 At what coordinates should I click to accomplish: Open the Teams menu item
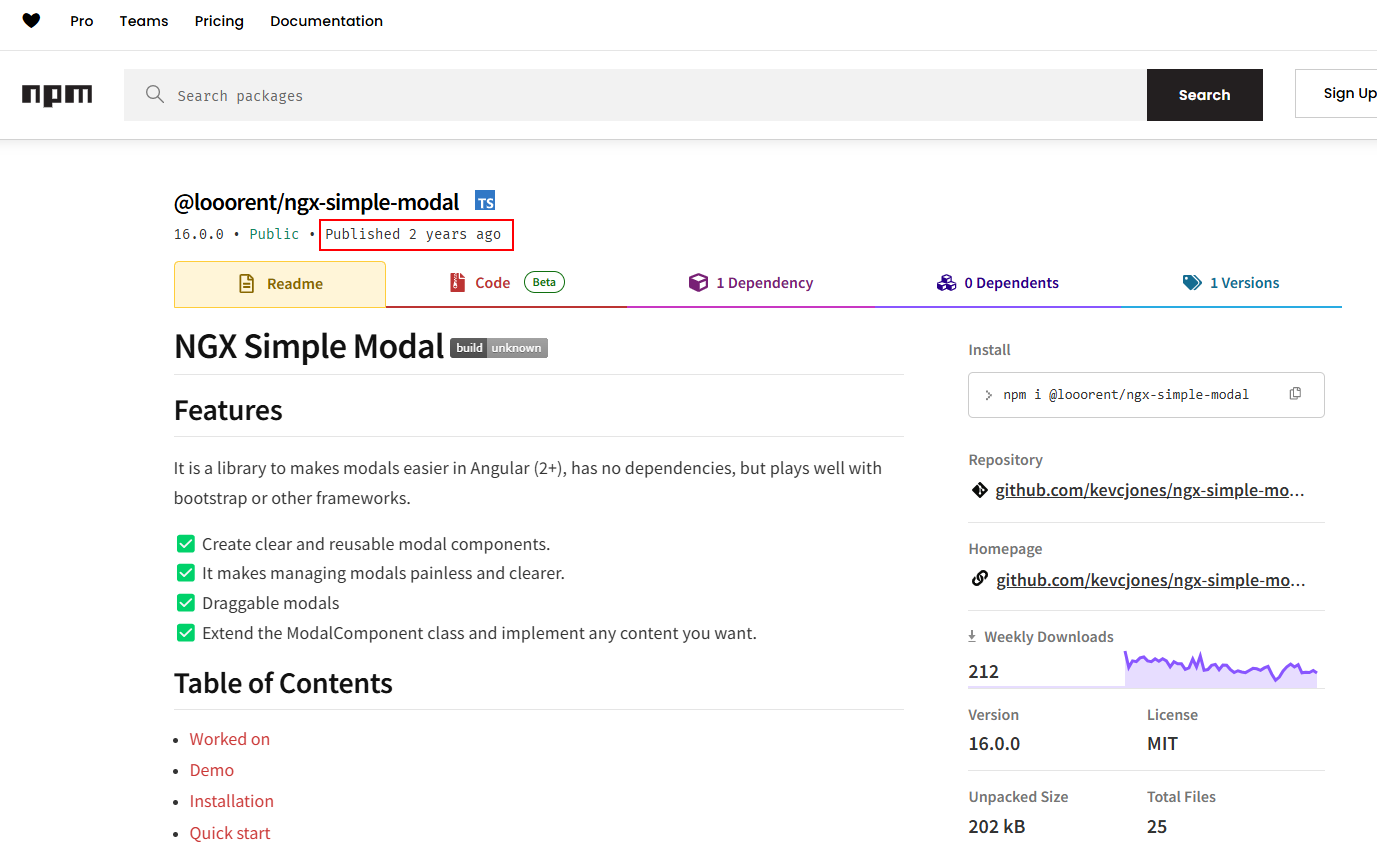tap(144, 21)
